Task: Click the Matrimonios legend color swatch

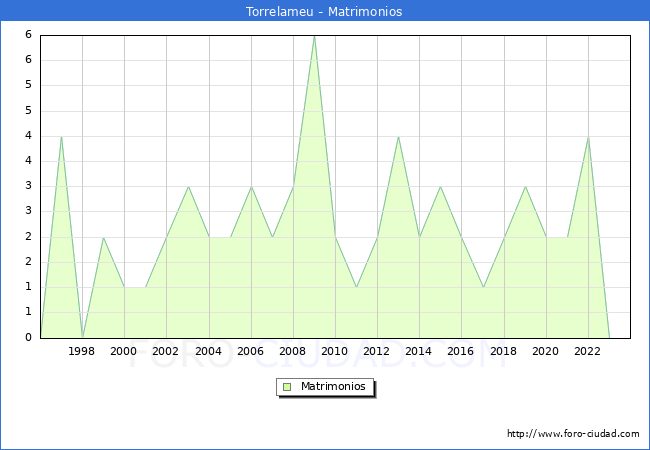Action: pyautogui.click(x=287, y=387)
